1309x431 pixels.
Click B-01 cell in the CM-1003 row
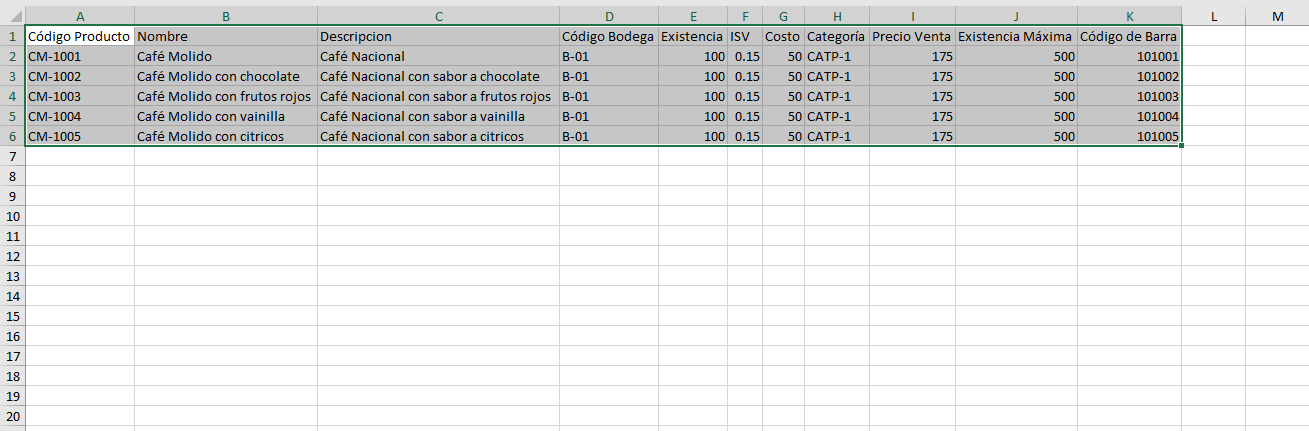pos(609,96)
